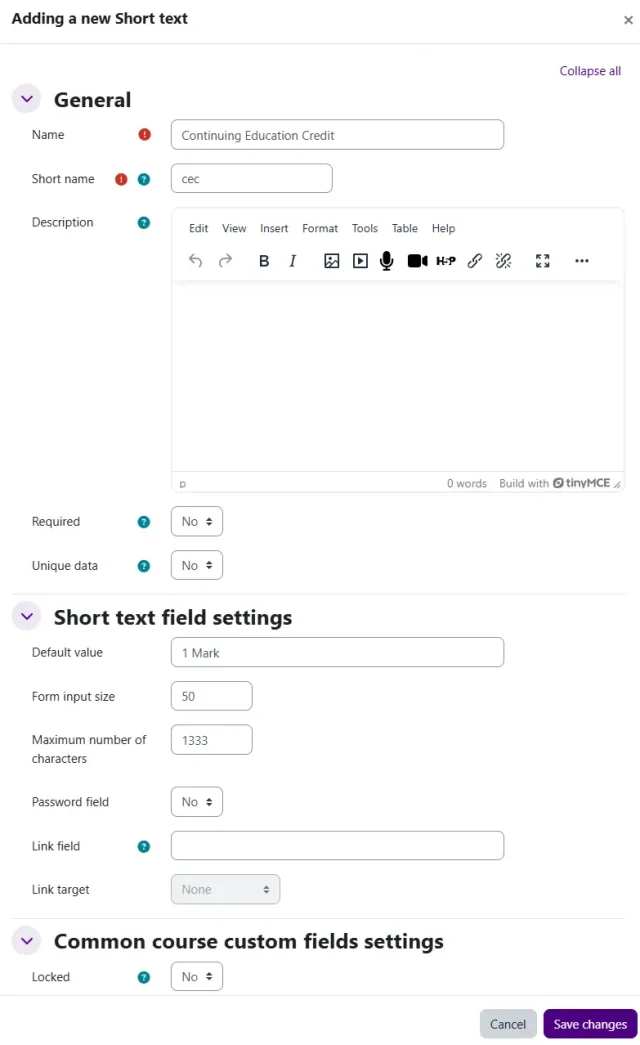The image size is (640, 1045).
Task: Open the Table menu in editor
Action: click(405, 228)
